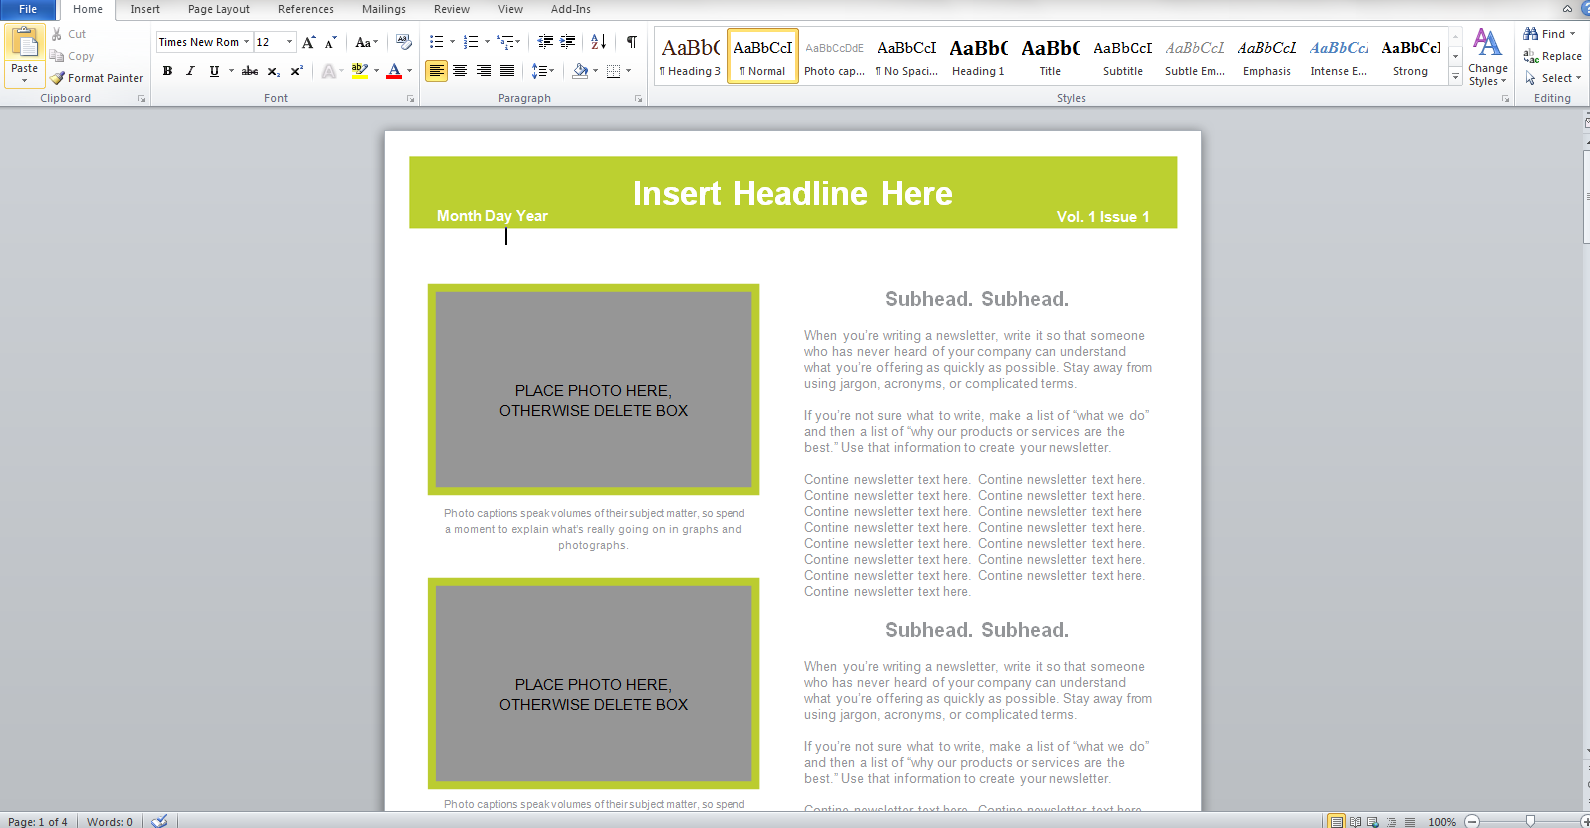Open the Change Case dropdown
This screenshot has height=828, width=1590.
pos(367,42)
